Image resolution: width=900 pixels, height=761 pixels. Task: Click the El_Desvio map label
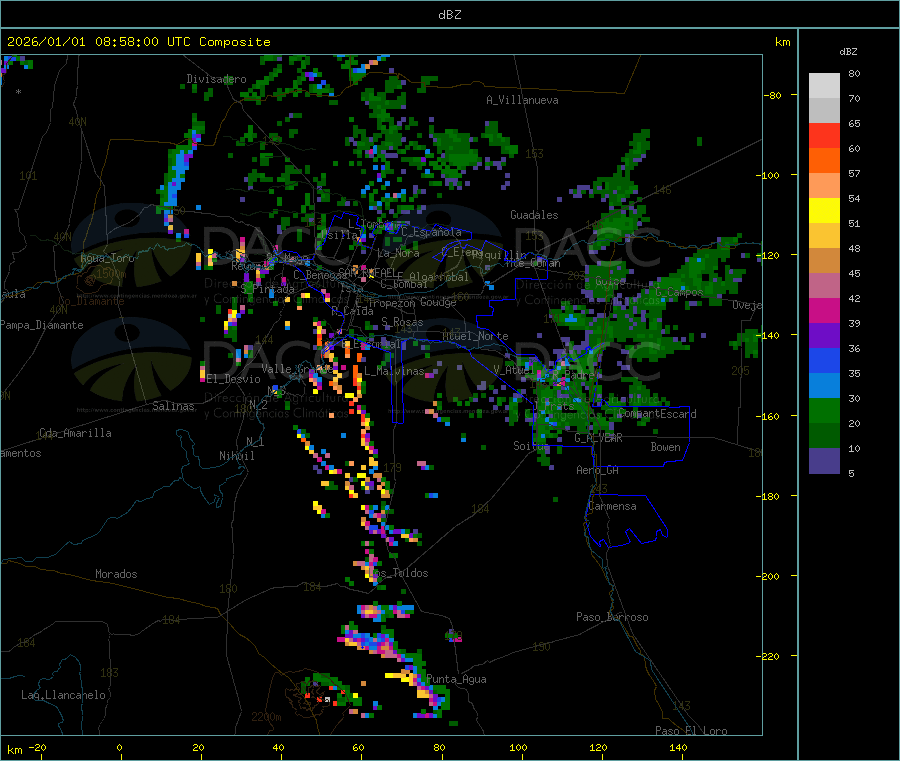point(234,379)
